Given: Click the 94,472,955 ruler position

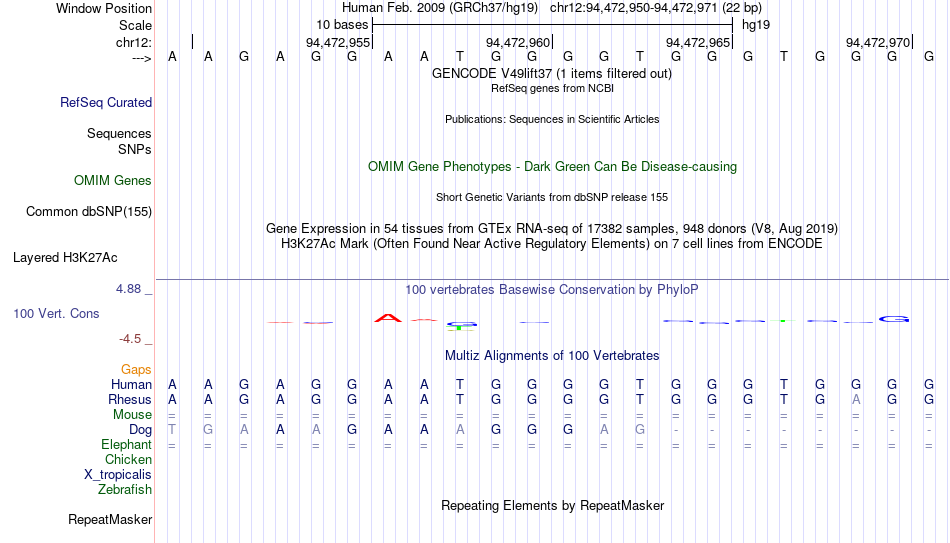Looking at the screenshot, I should 338,42.
